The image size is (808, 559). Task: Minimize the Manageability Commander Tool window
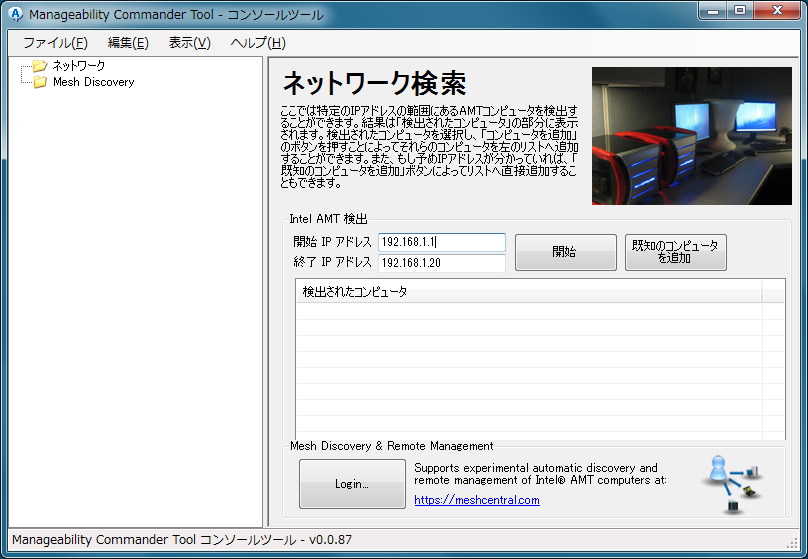[x=713, y=10]
